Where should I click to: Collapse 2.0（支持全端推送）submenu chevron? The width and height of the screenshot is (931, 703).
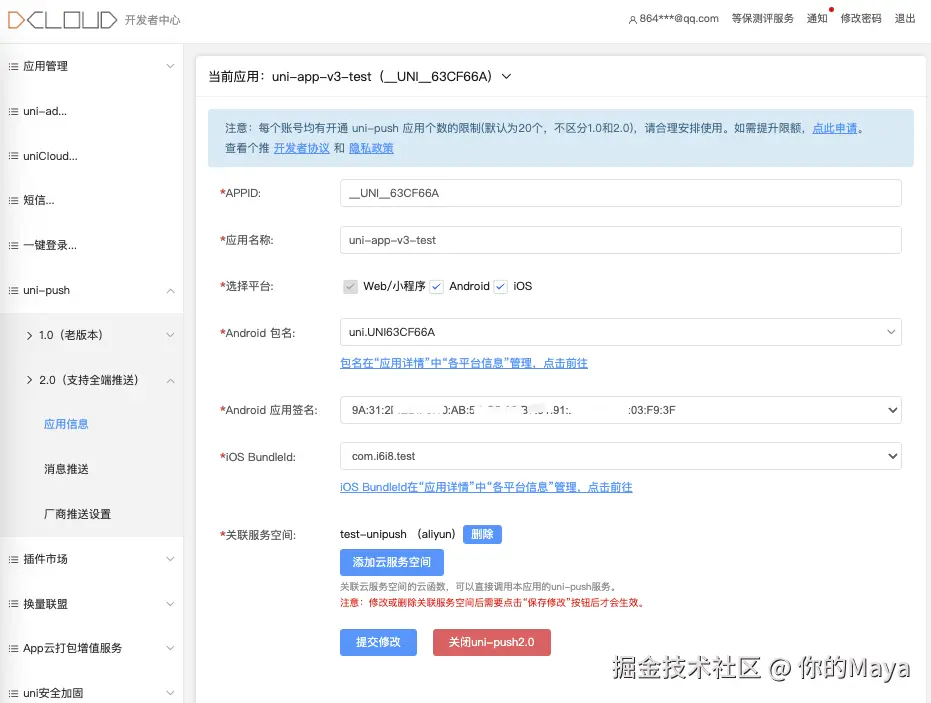coord(170,381)
